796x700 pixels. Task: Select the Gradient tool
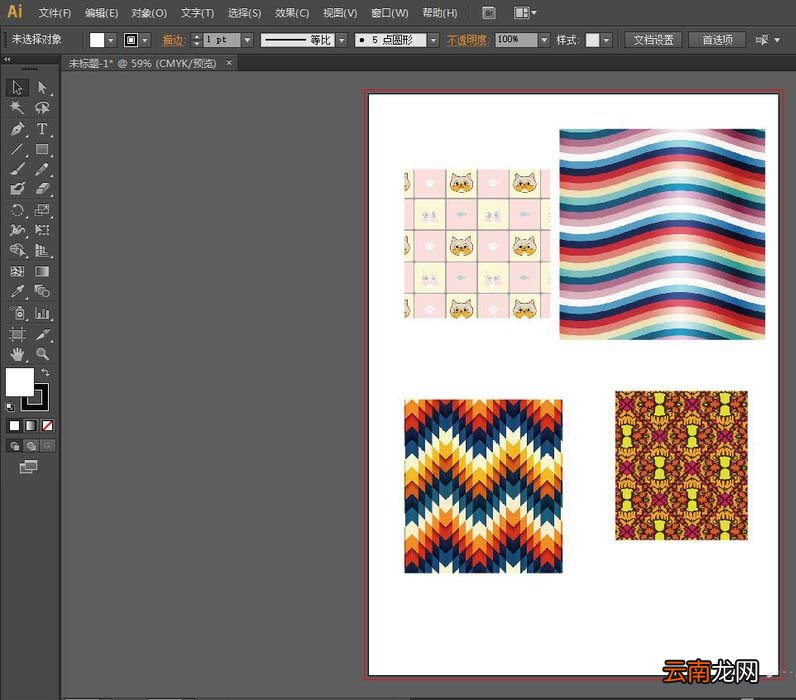[x=42, y=271]
